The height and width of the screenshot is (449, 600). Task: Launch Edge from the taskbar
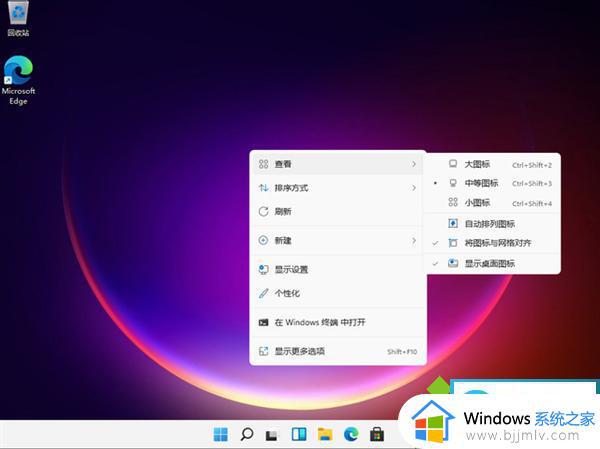click(x=351, y=434)
